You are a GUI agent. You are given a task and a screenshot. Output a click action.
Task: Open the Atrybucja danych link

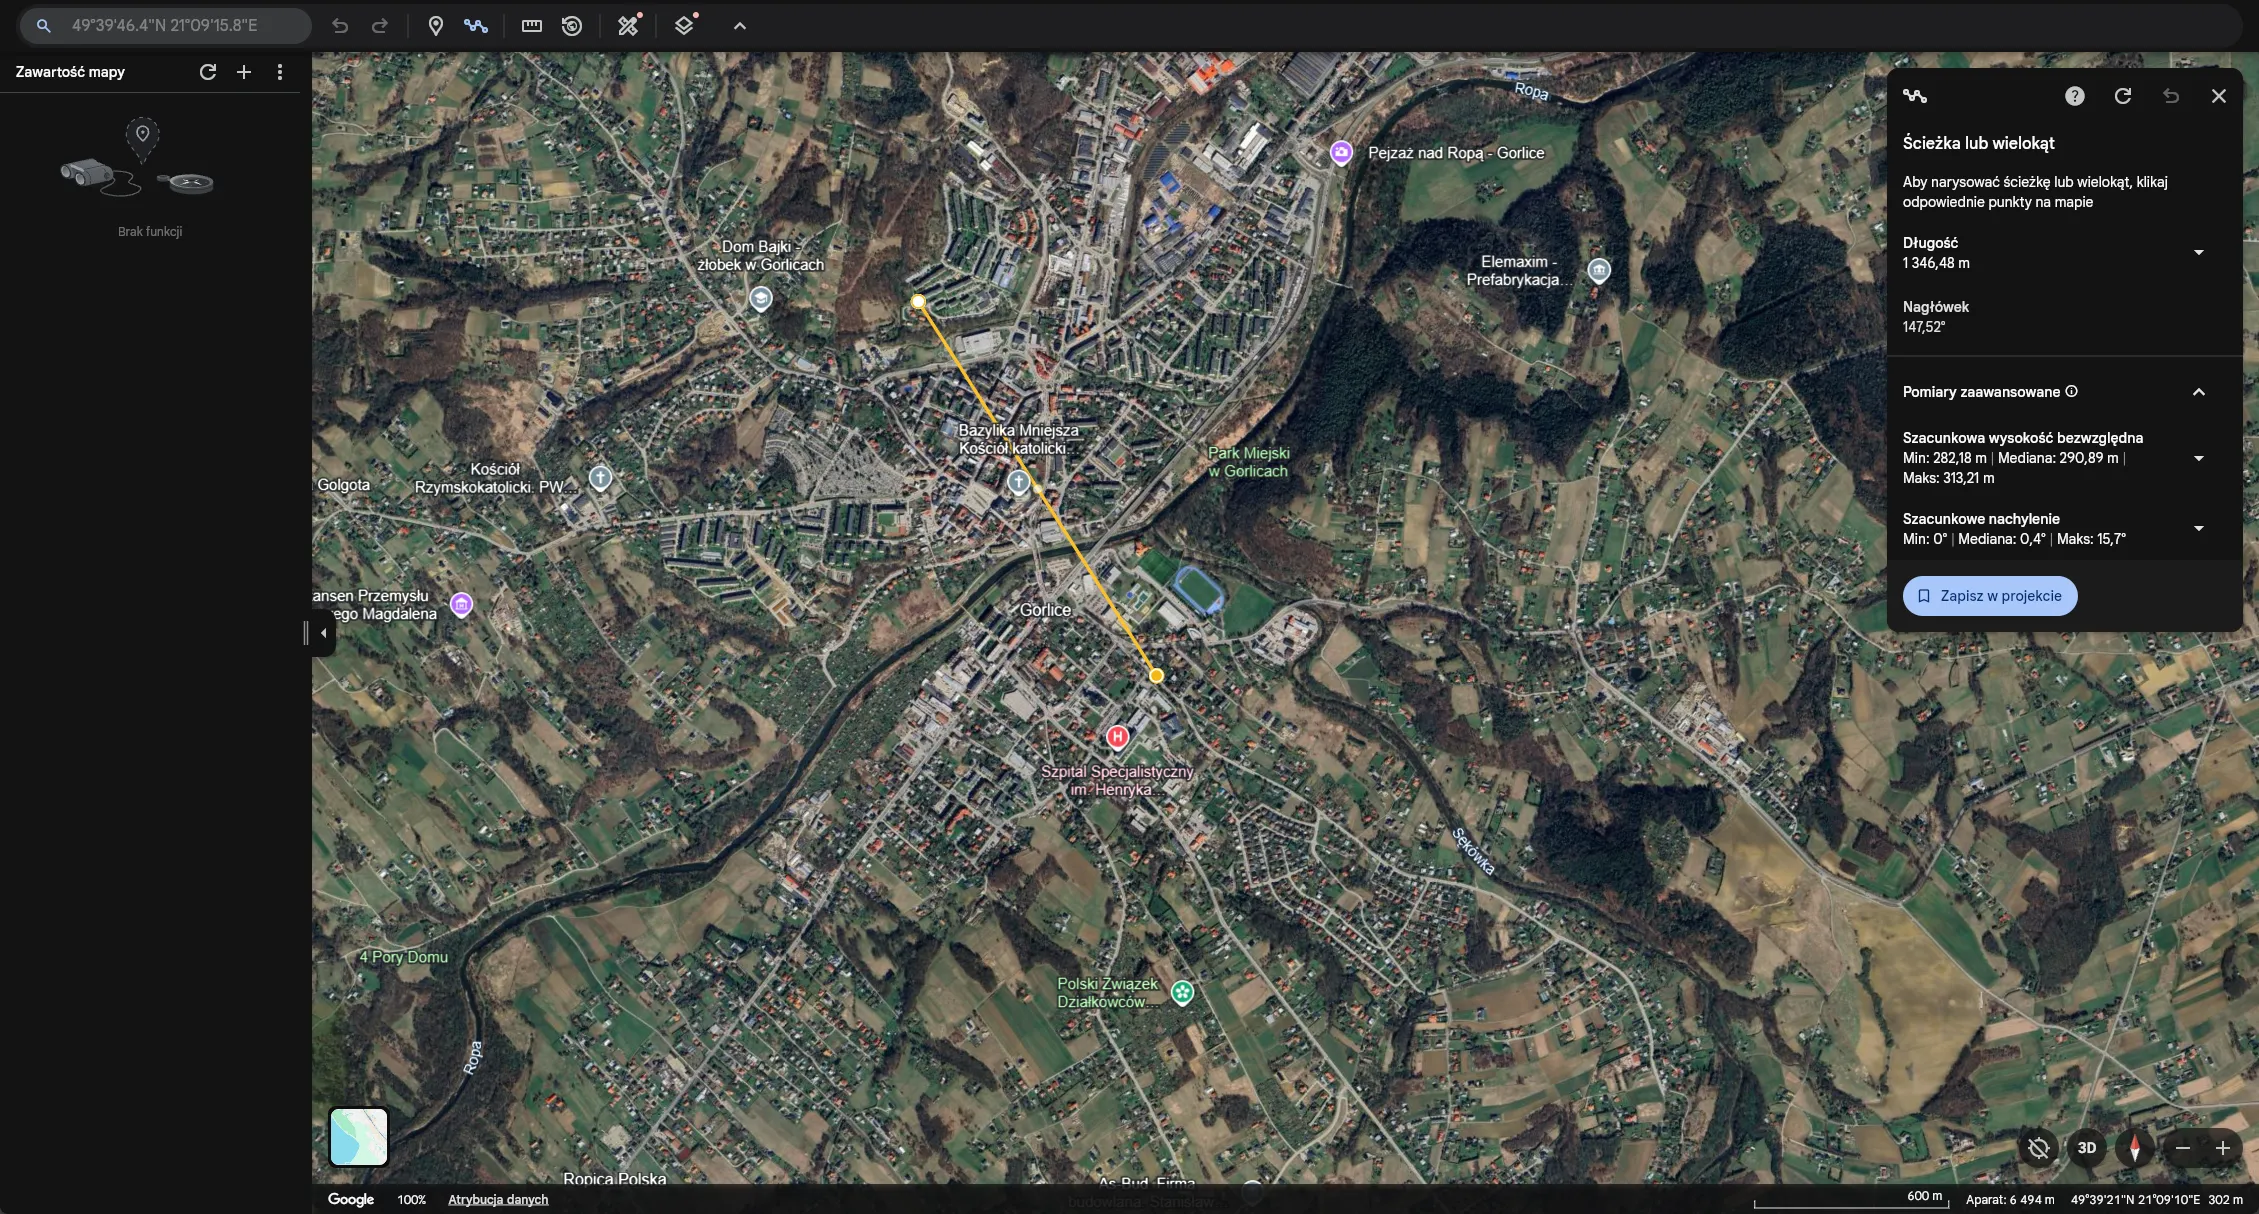[x=498, y=1200]
